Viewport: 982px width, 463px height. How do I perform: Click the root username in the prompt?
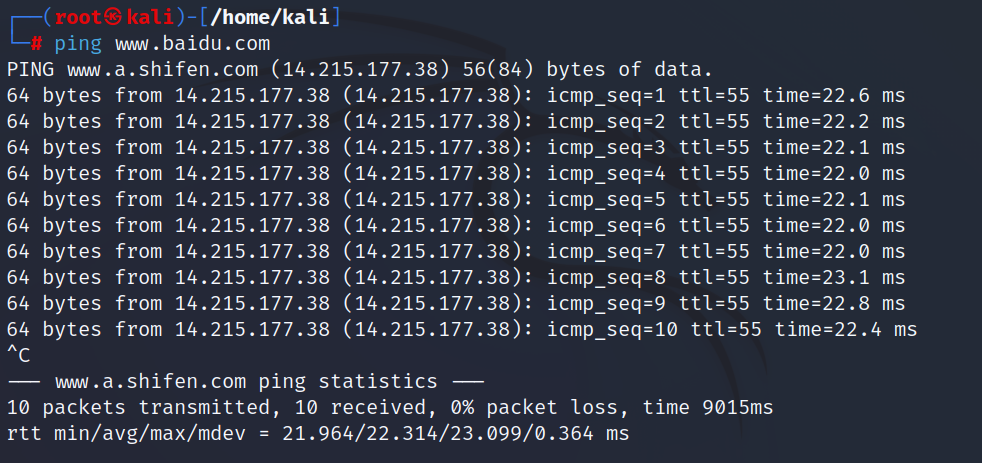point(78,17)
